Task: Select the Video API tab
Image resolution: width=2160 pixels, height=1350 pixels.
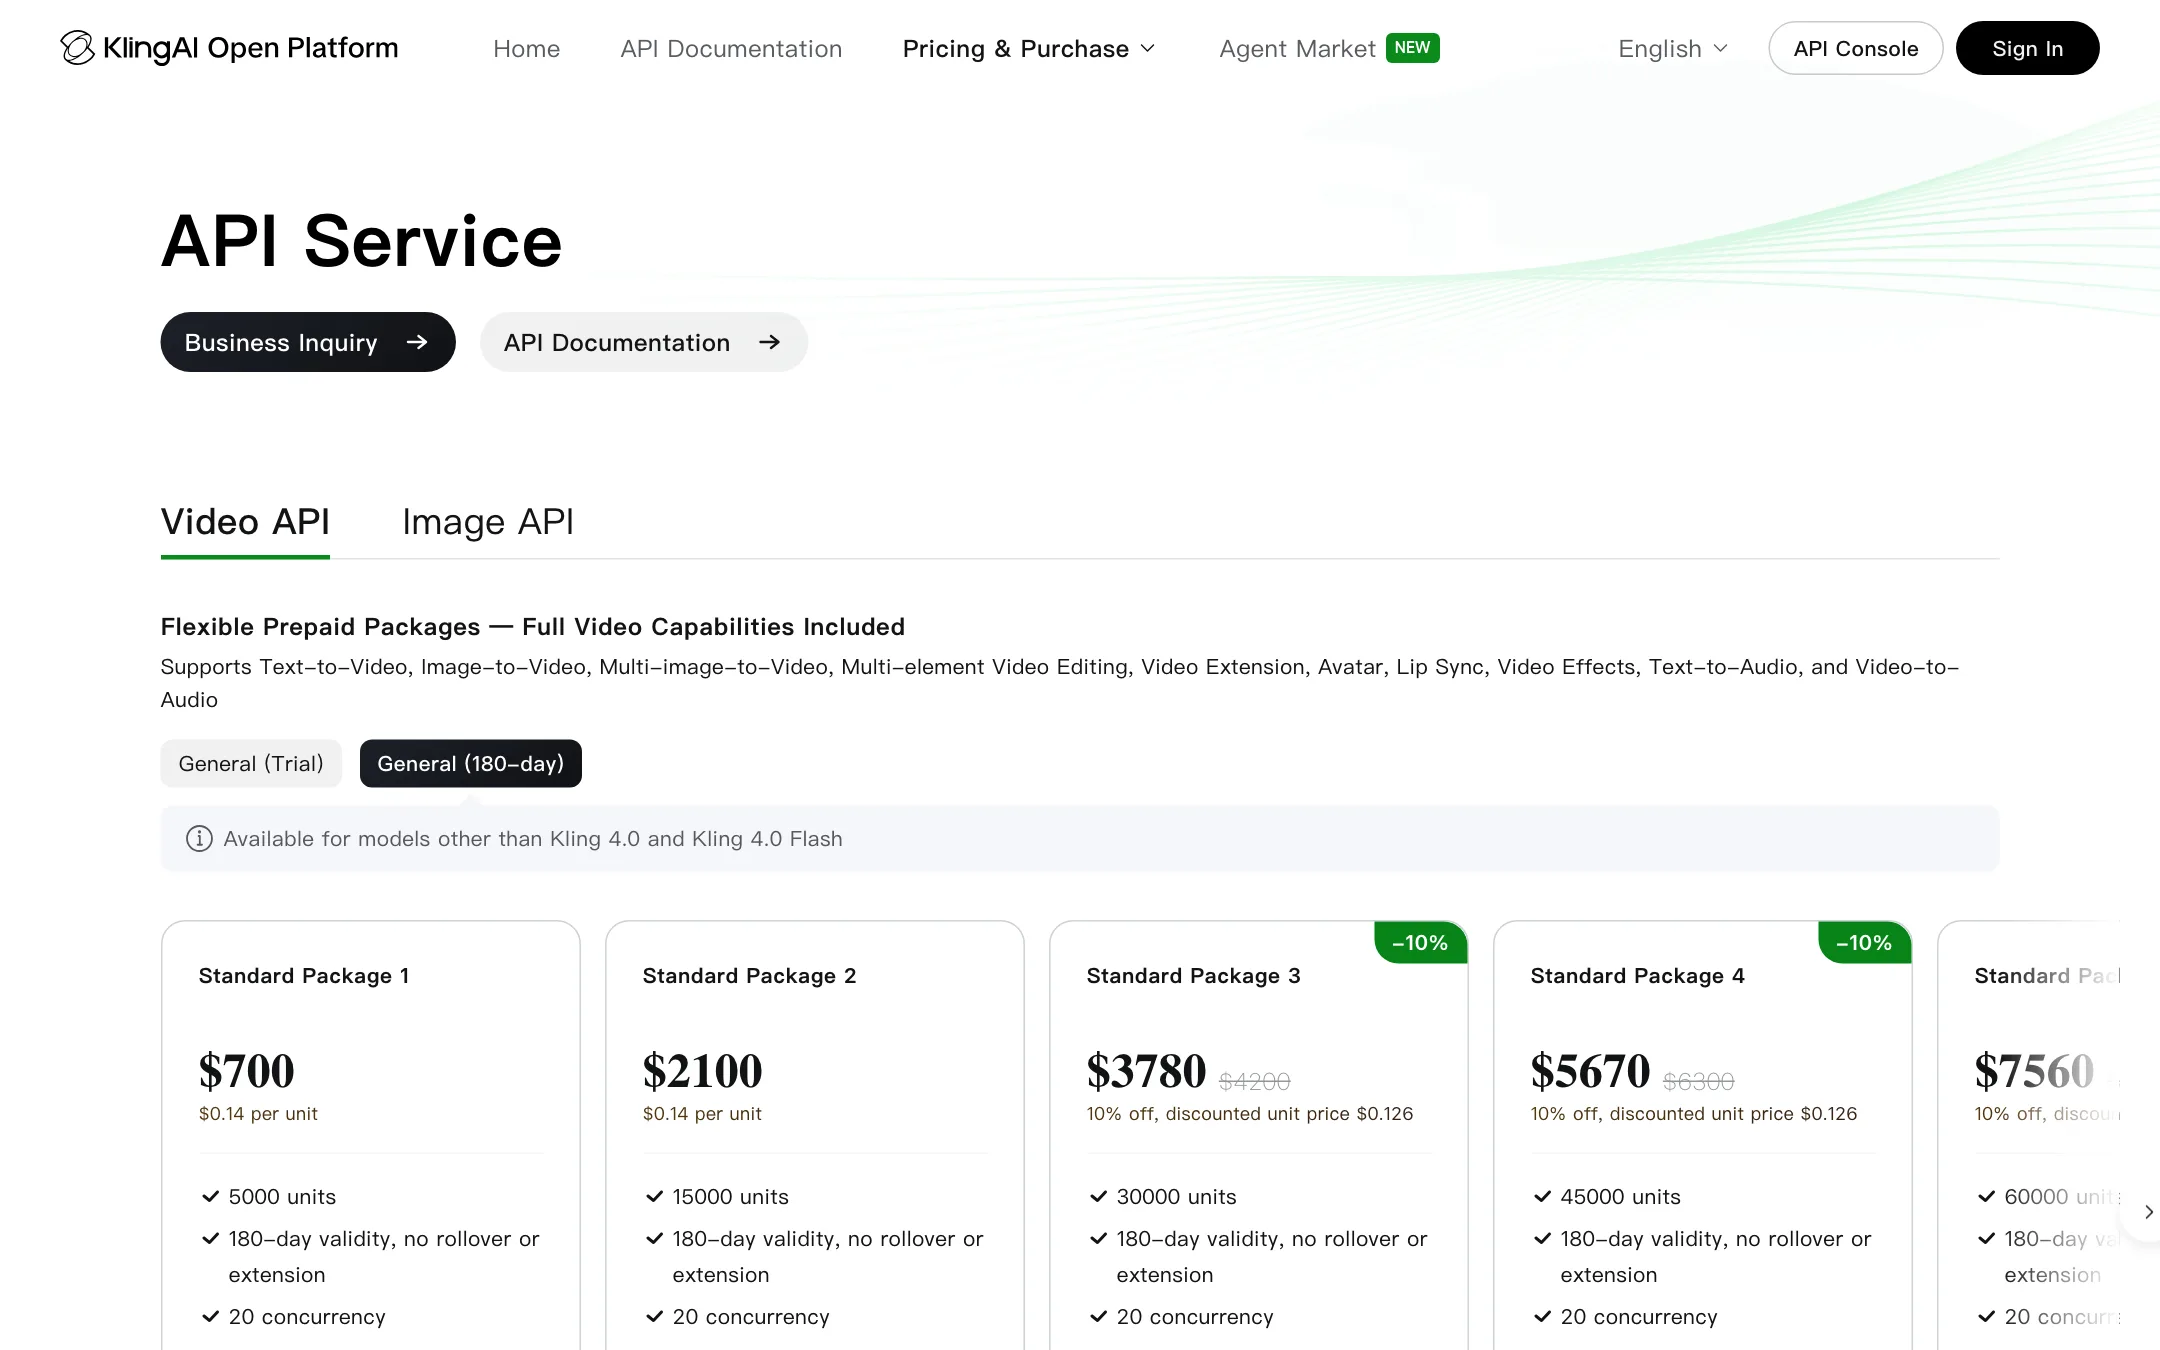Action: click(x=245, y=522)
